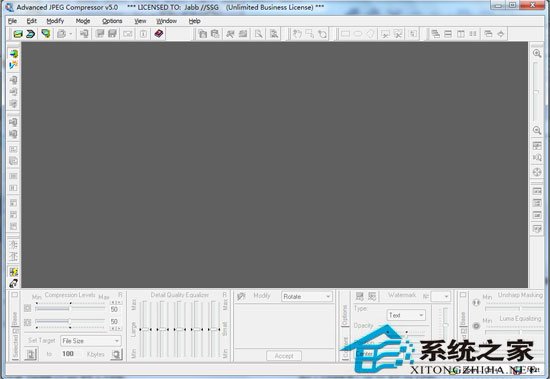Click the compress-to-target button left of 100
This screenshot has width=550, height=379.
pos(31,354)
